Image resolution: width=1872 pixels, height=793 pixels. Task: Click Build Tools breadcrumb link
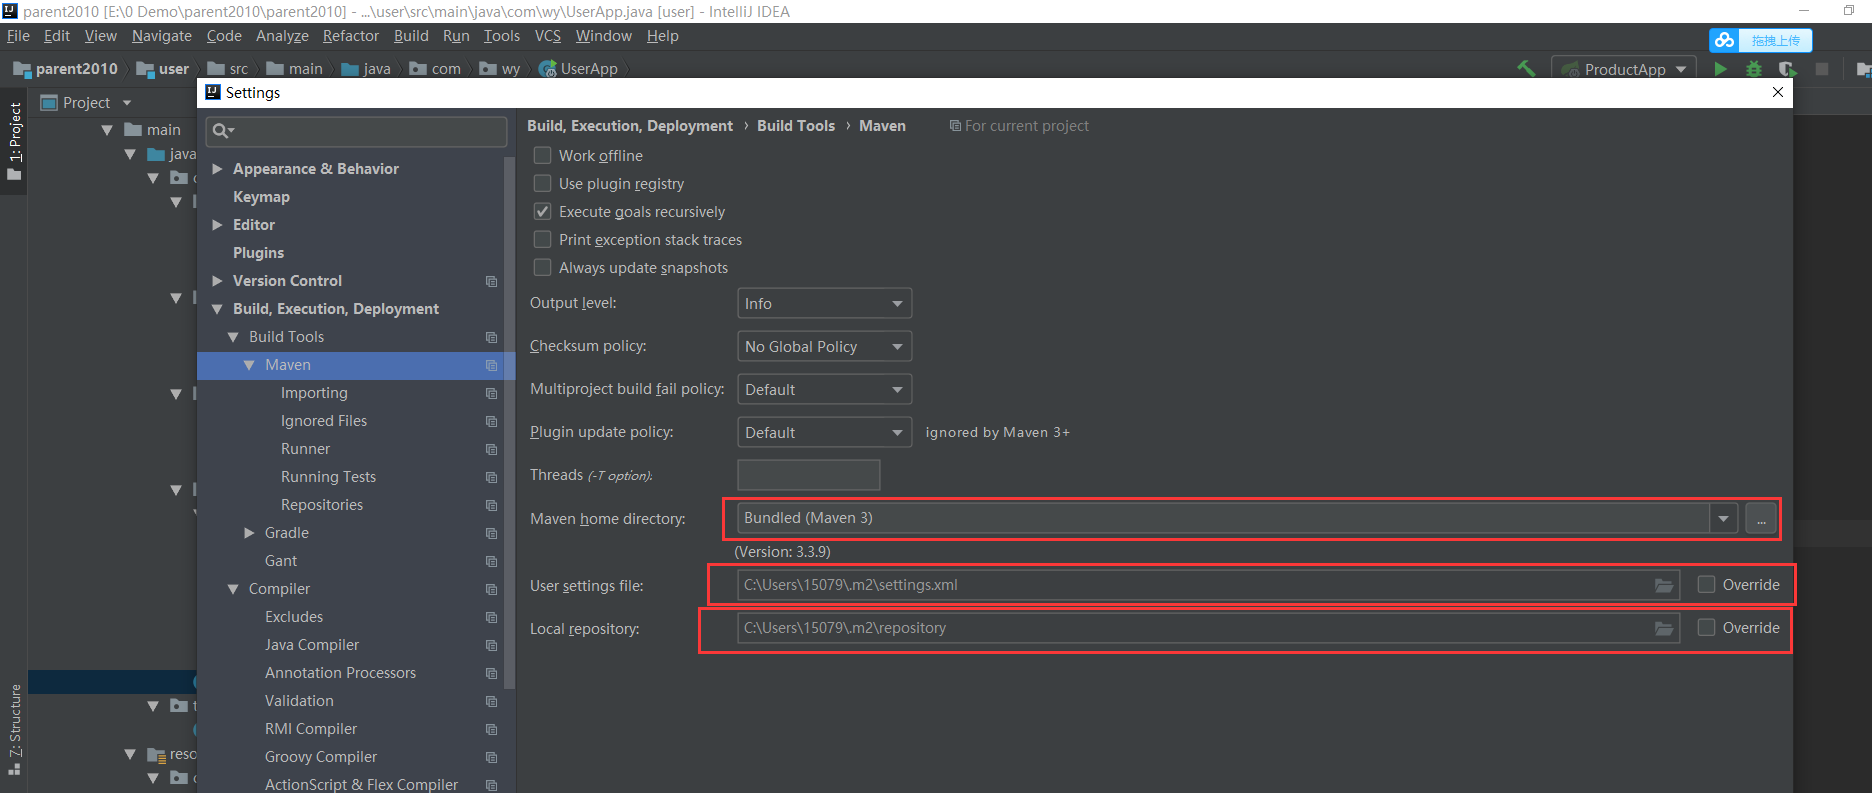click(x=795, y=126)
